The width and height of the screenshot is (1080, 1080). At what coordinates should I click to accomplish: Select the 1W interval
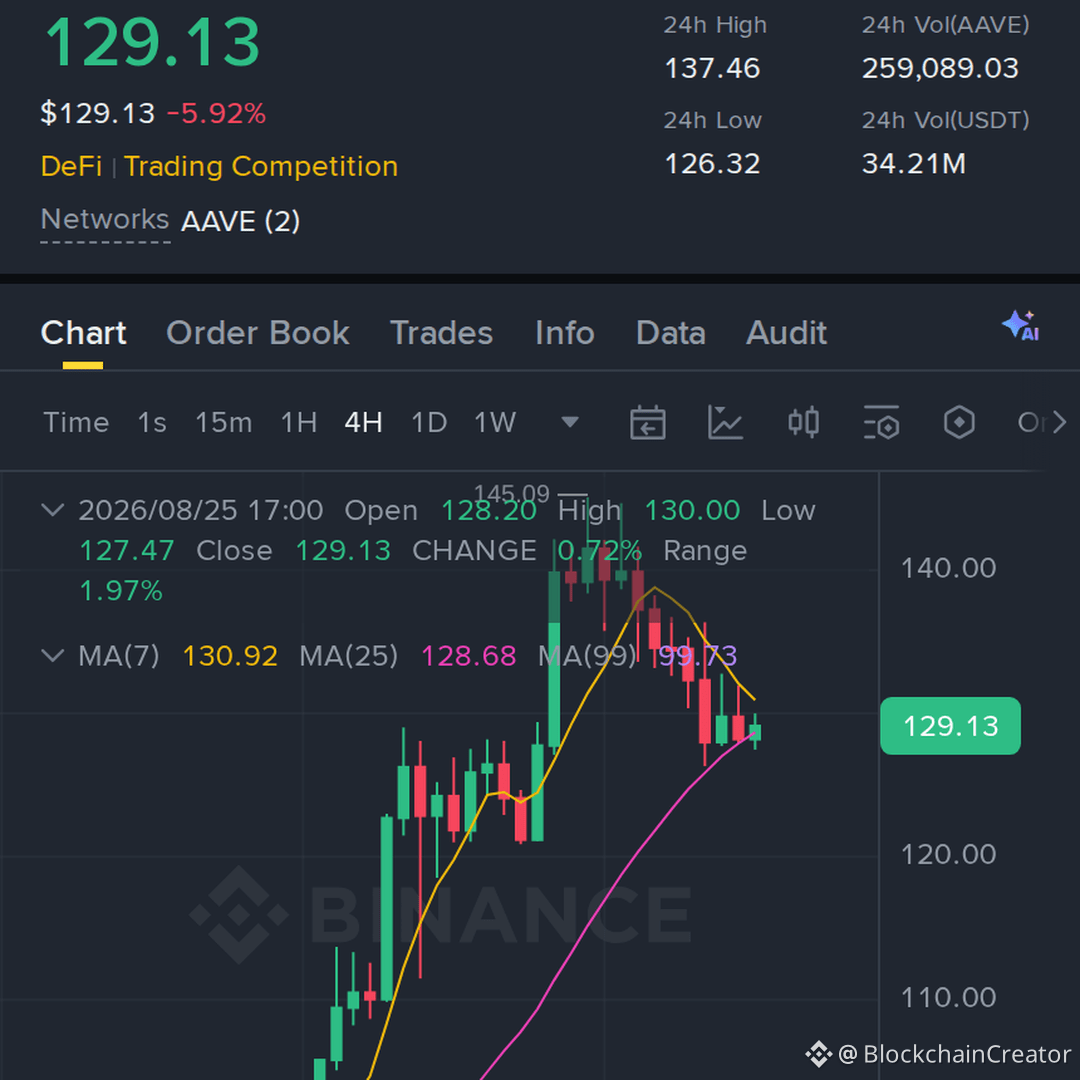coord(495,422)
